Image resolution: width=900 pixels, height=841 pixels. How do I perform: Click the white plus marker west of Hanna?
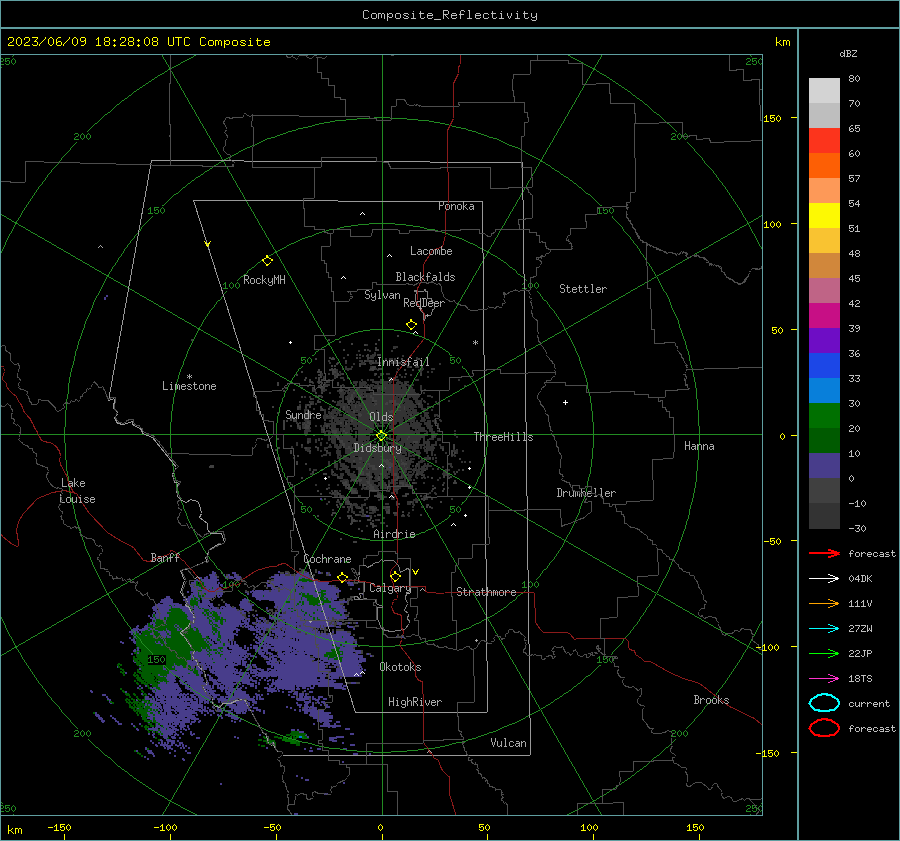(565, 402)
